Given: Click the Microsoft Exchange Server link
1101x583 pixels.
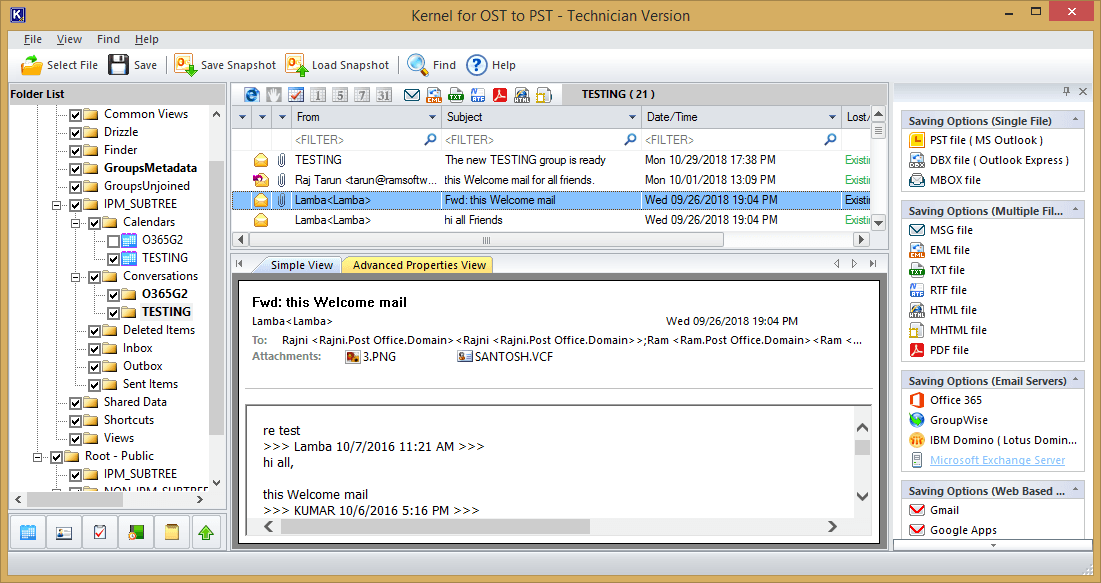Looking at the screenshot, I should coord(997,460).
